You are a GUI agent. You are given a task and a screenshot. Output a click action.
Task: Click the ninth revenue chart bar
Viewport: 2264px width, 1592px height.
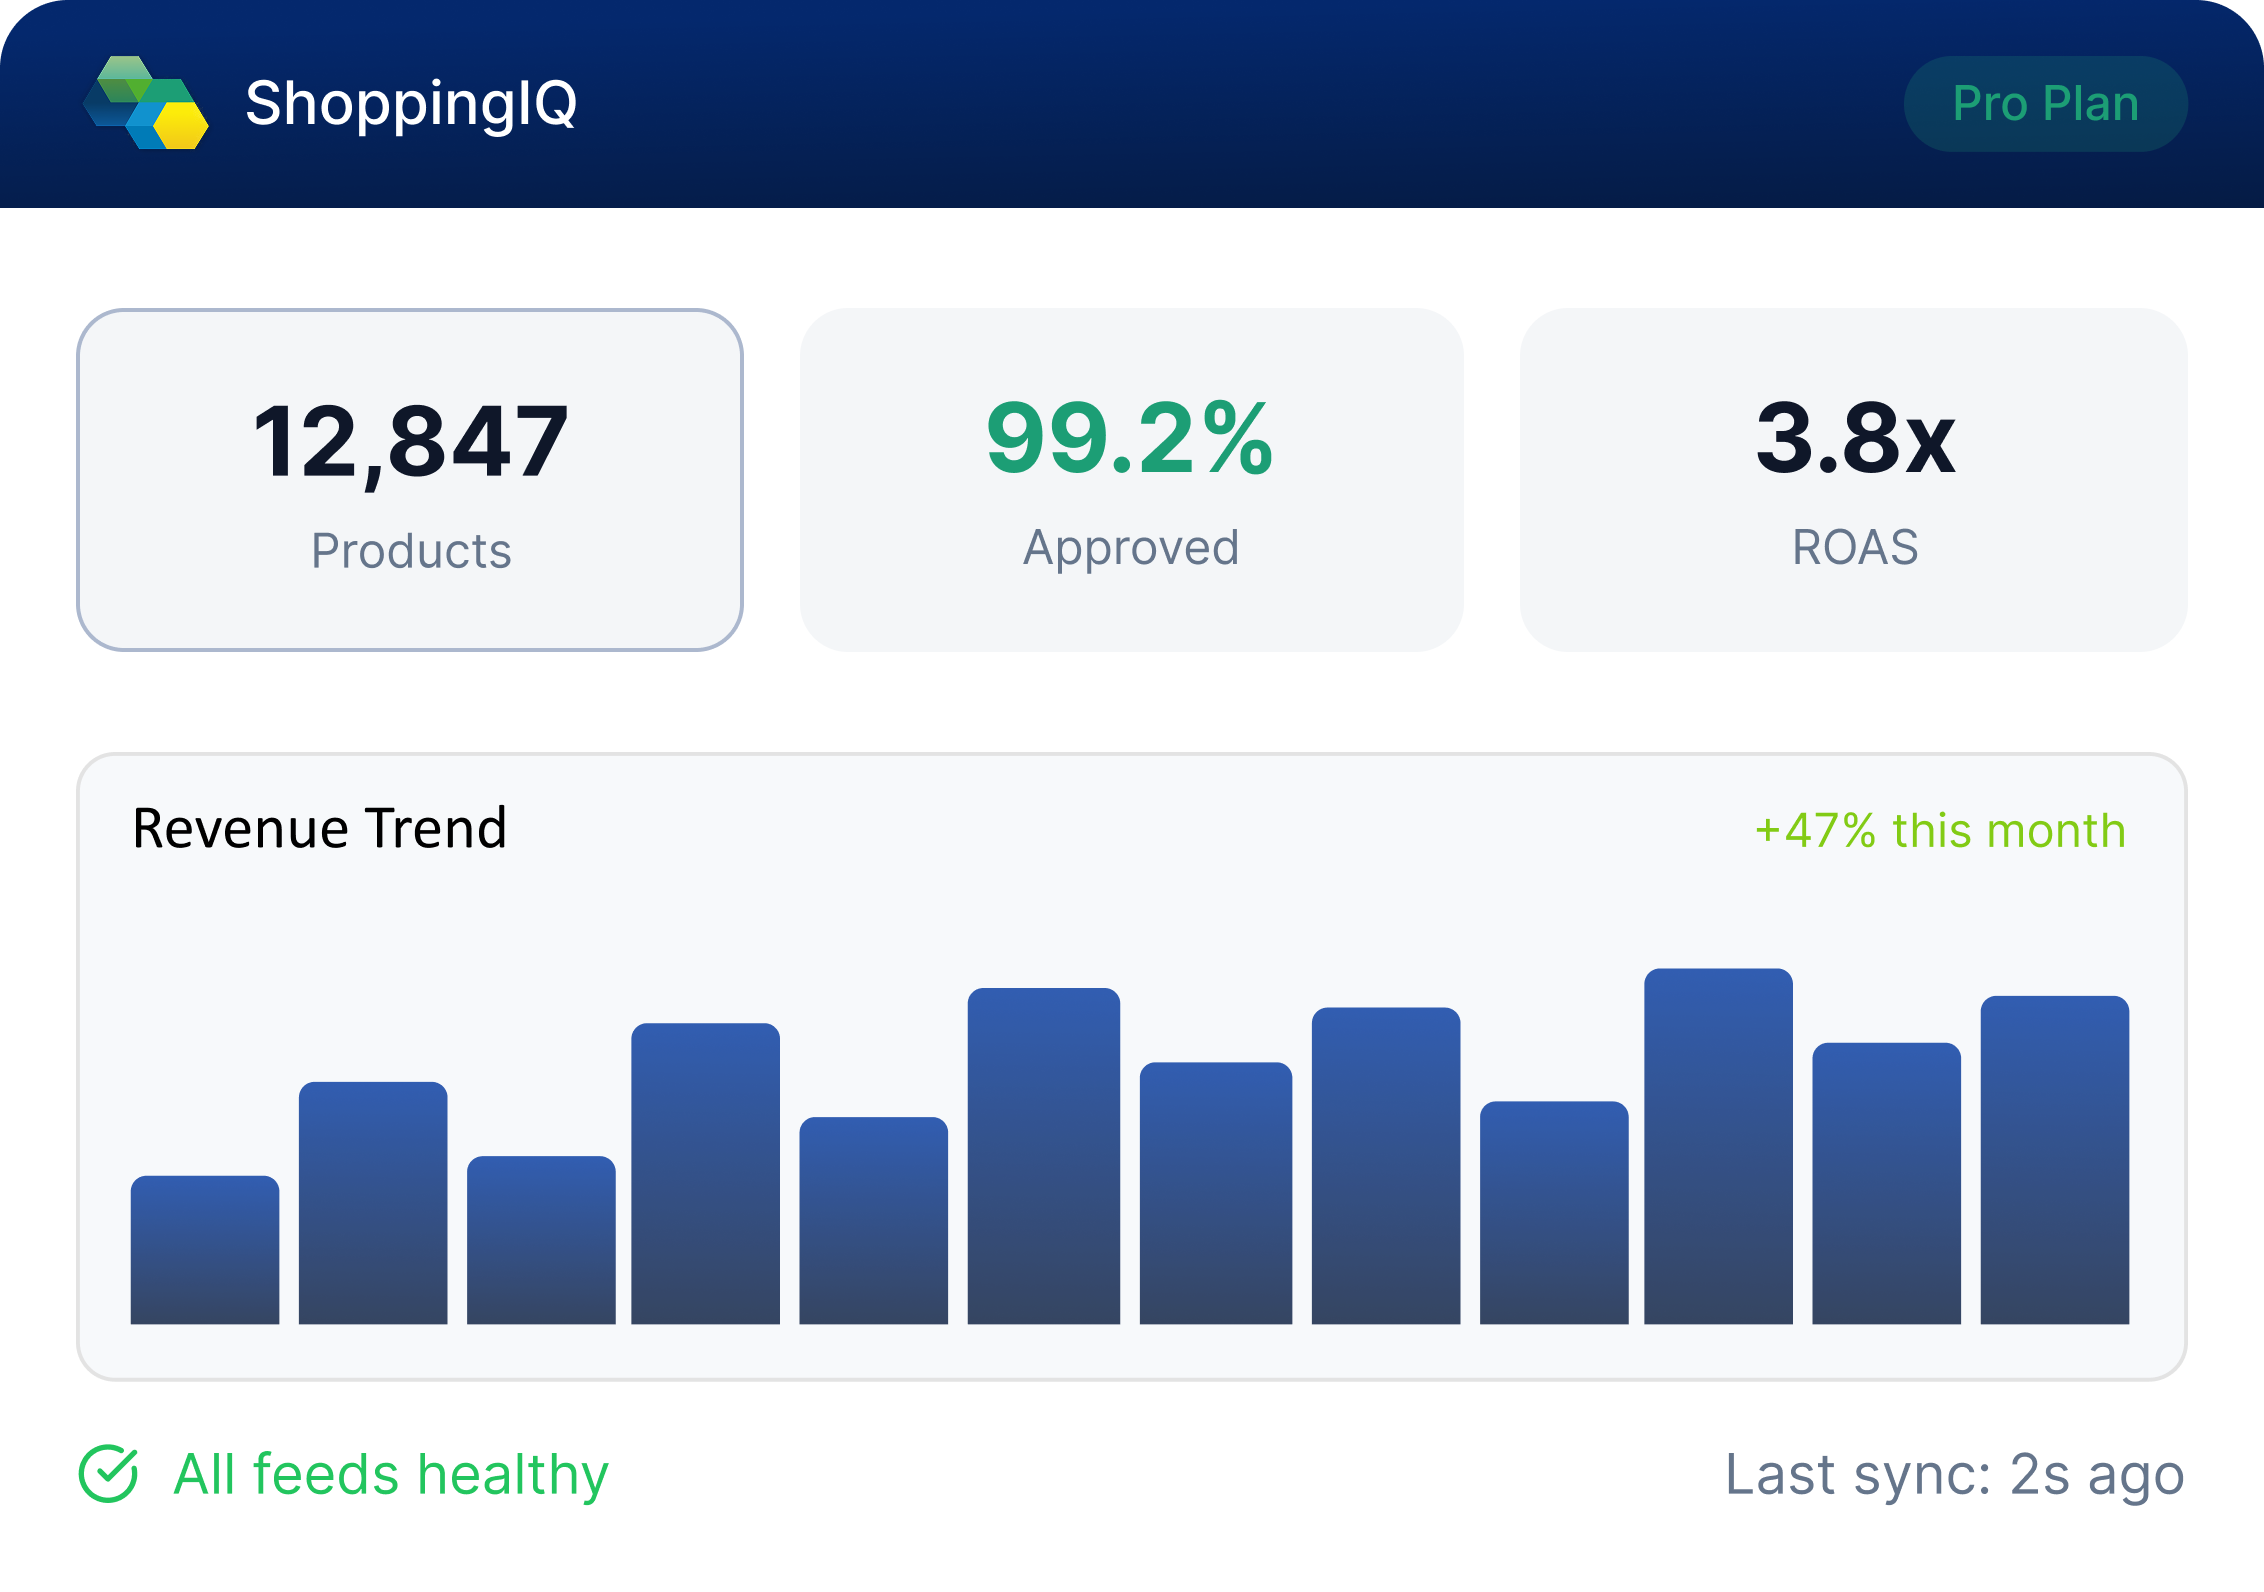pyautogui.click(x=1553, y=1213)
